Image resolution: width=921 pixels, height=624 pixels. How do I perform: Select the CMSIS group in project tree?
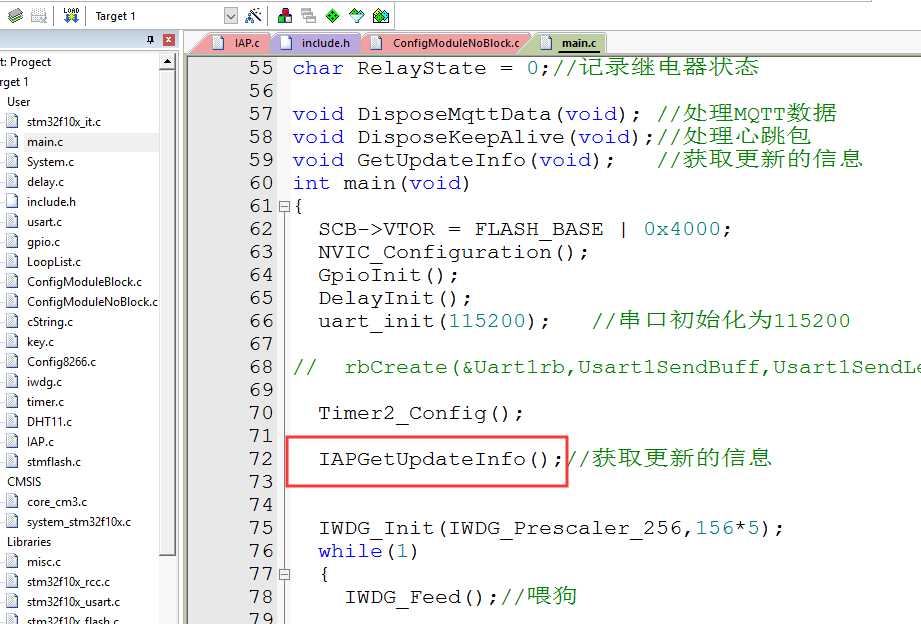pos(24,482)
